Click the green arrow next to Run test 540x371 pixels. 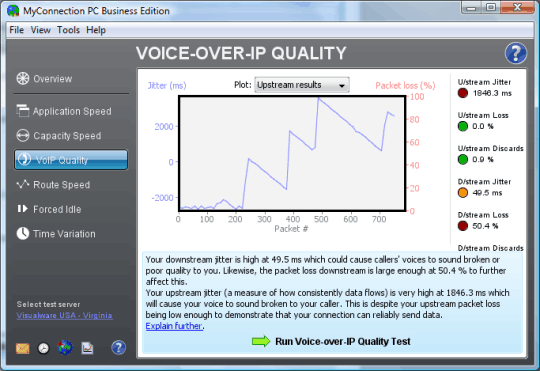pos(261,341)
